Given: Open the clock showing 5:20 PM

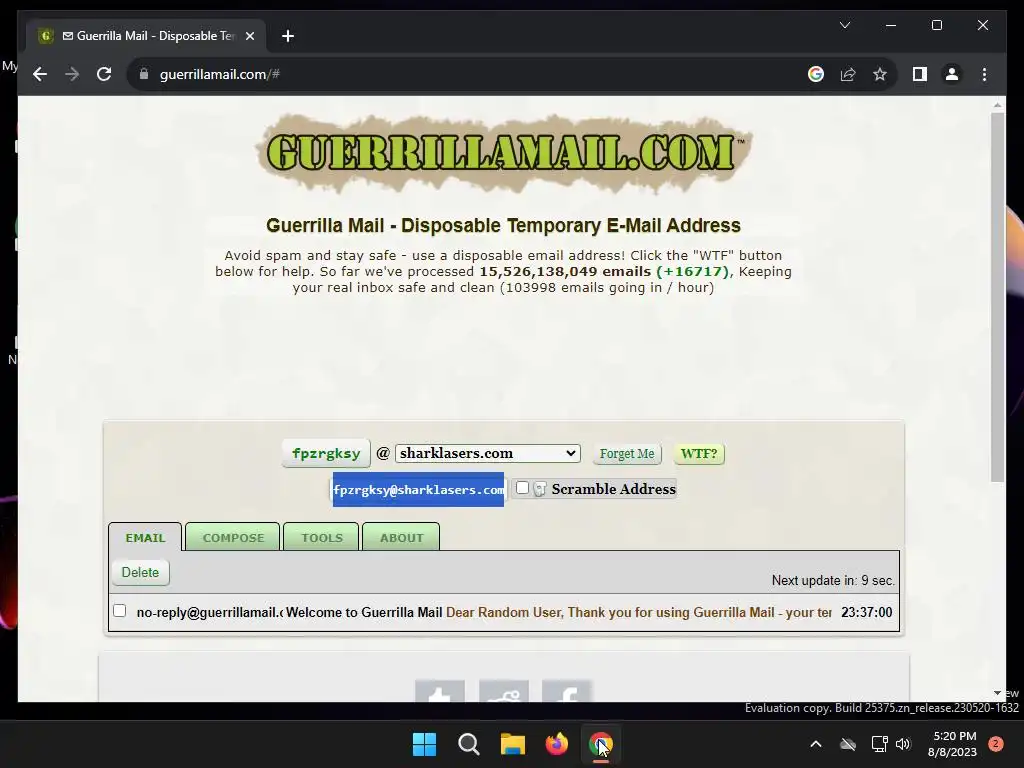Looking at the screenshot, I should (x=953, y=744).
